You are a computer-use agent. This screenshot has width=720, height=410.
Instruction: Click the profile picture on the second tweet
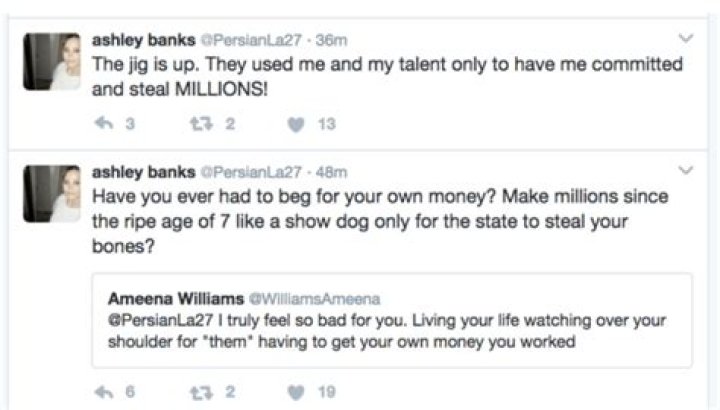[51, 194]
